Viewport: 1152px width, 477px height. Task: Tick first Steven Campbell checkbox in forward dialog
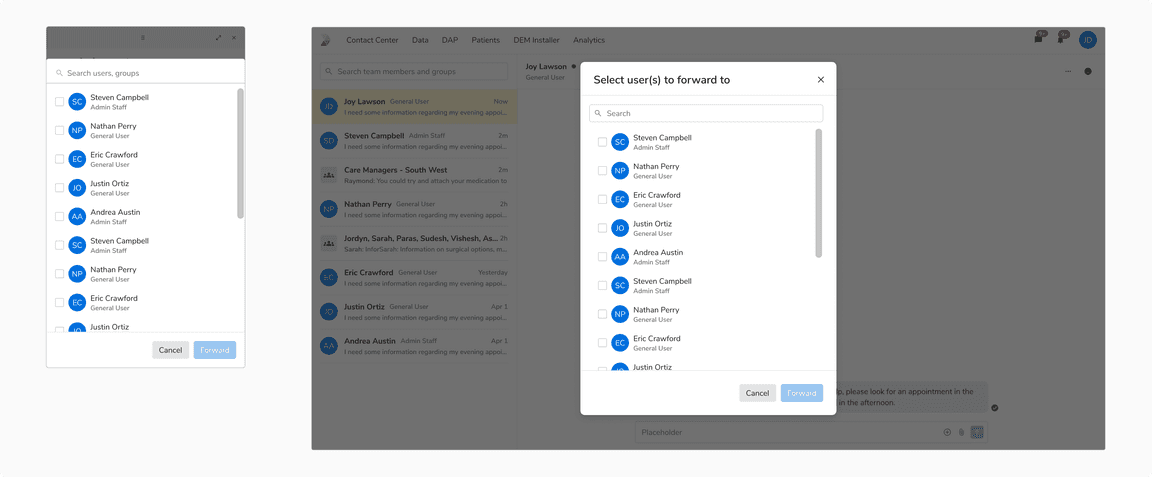[x=602, y=142]
